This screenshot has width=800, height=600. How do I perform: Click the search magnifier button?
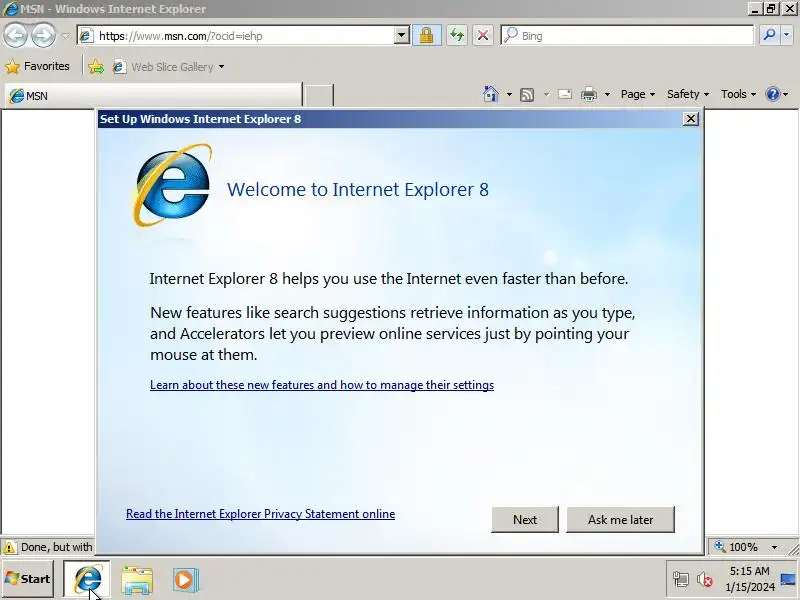769,35
